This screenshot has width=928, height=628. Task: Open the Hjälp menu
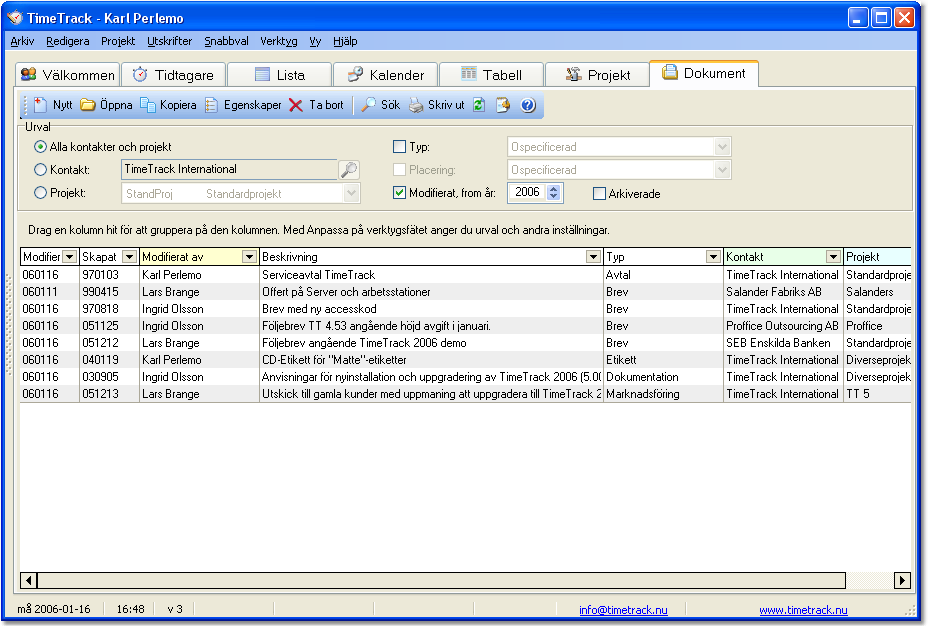point(345,41)
